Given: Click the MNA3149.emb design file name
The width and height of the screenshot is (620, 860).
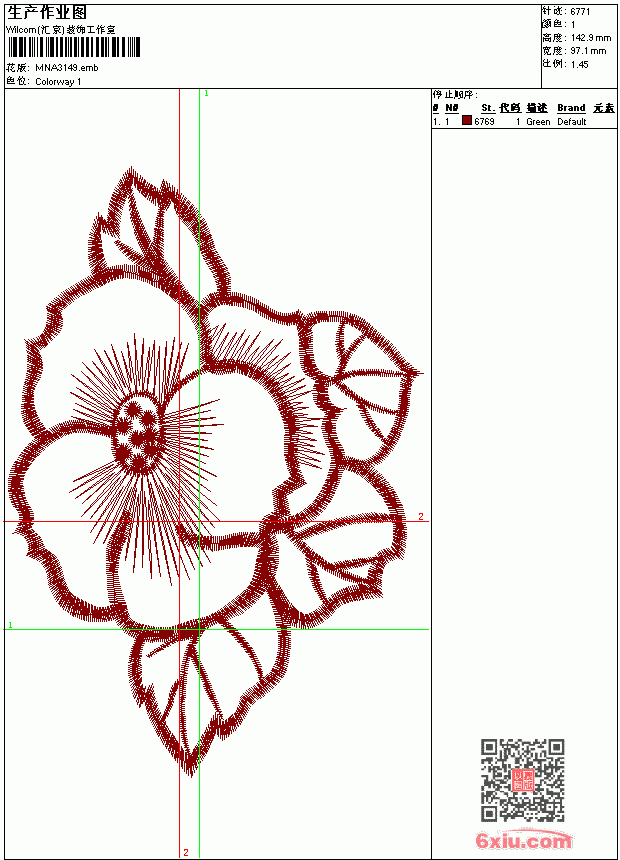Looking at the screenshot, I should point(67,68).
